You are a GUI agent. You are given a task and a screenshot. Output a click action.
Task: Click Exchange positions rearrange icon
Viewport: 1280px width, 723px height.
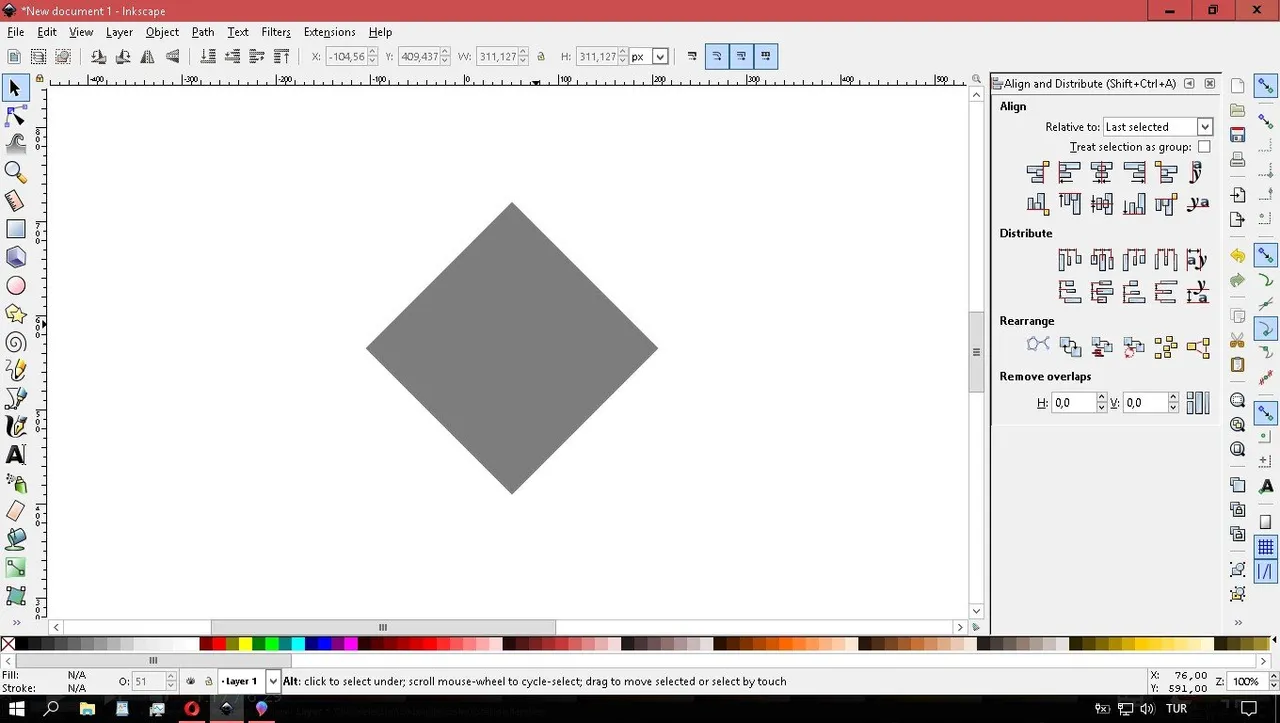tap(1069, 347)
